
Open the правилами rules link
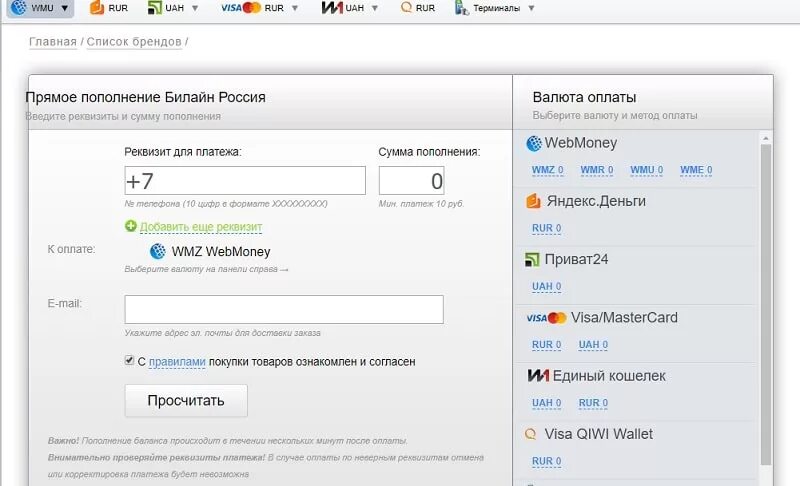177,362
